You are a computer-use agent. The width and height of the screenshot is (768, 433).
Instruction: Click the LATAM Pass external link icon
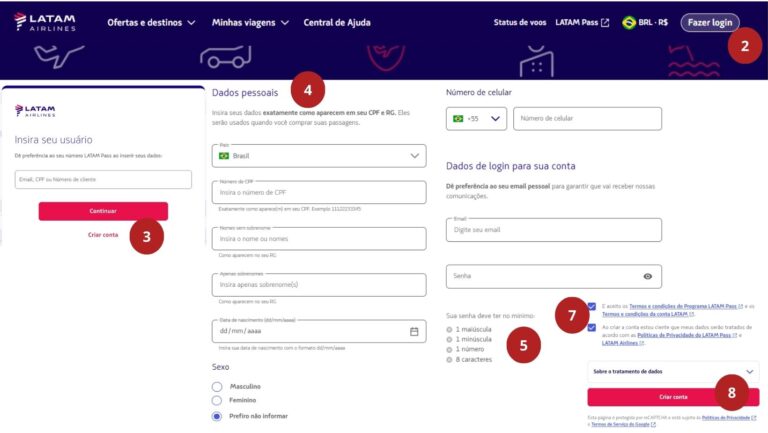605,23
